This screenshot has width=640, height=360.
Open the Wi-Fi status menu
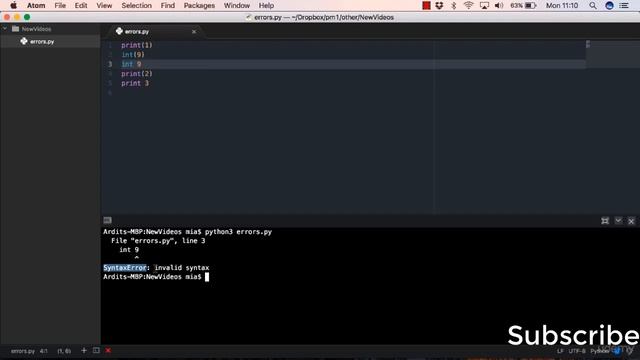click(468, 5)
